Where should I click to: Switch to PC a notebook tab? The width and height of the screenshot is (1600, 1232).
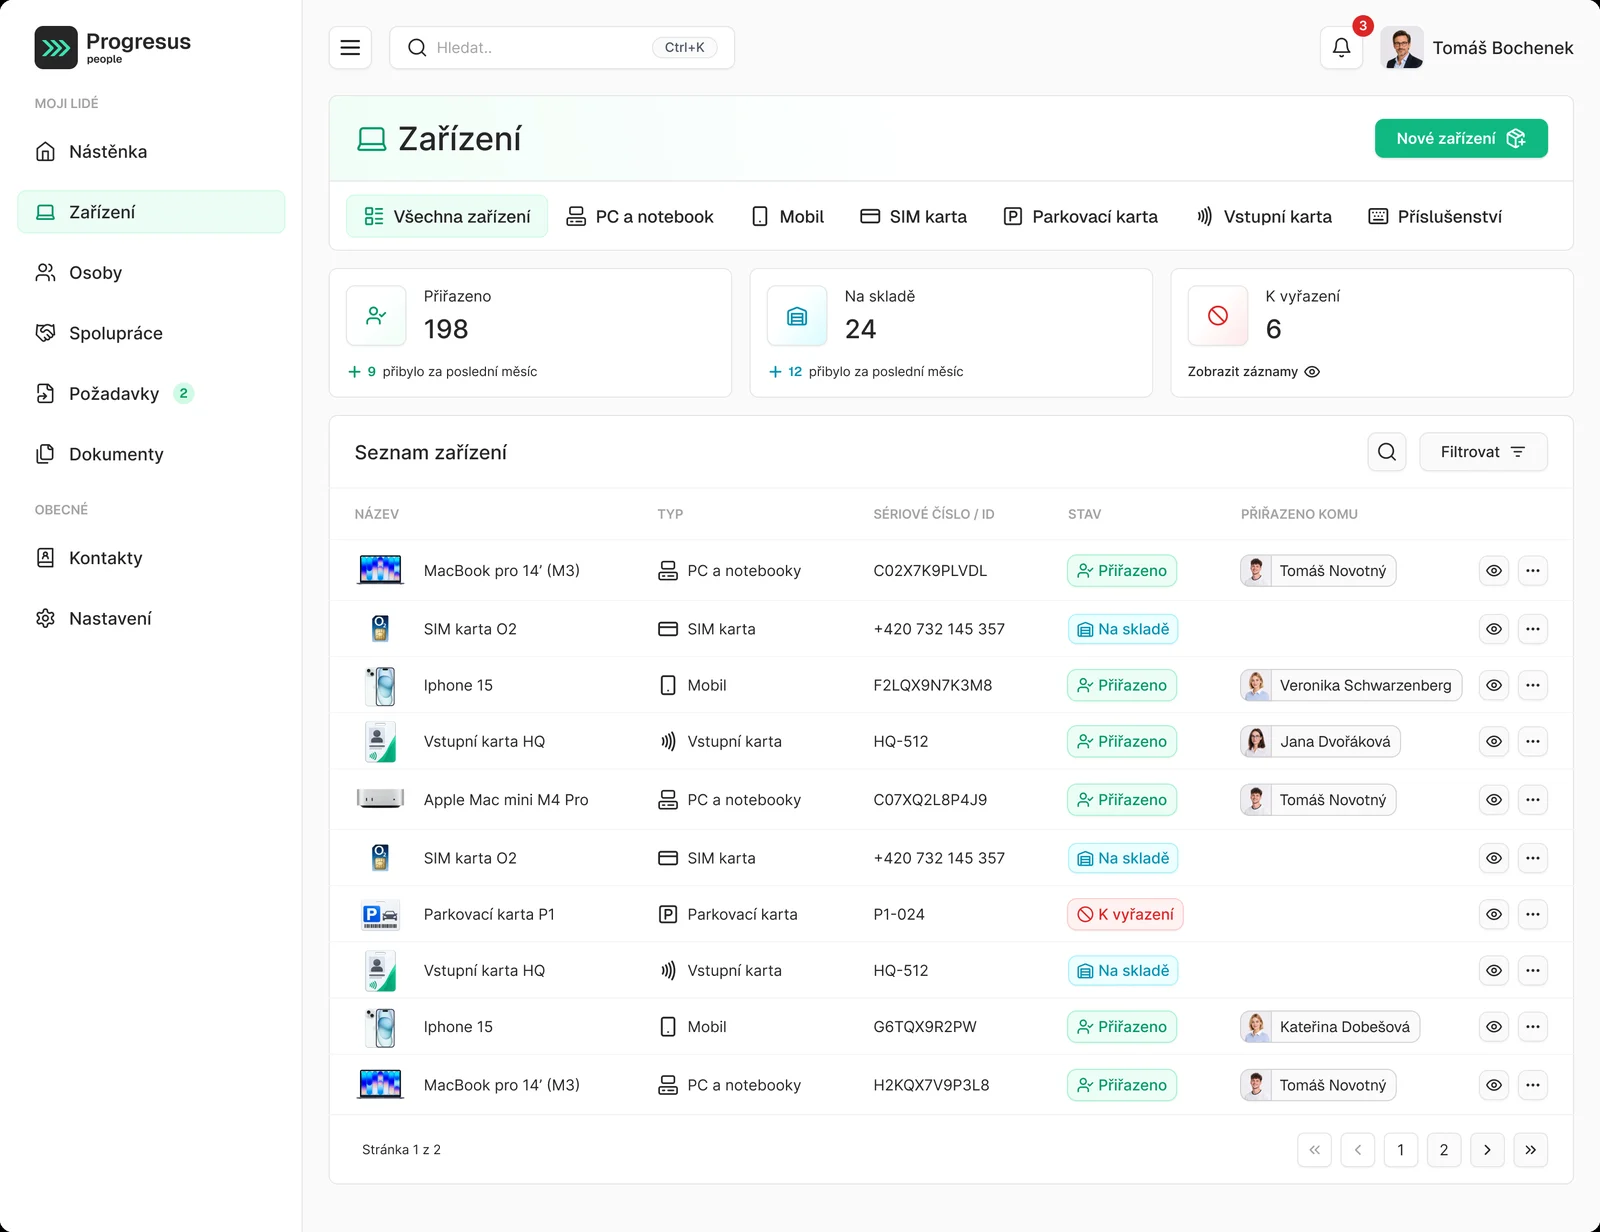(640, 216)
